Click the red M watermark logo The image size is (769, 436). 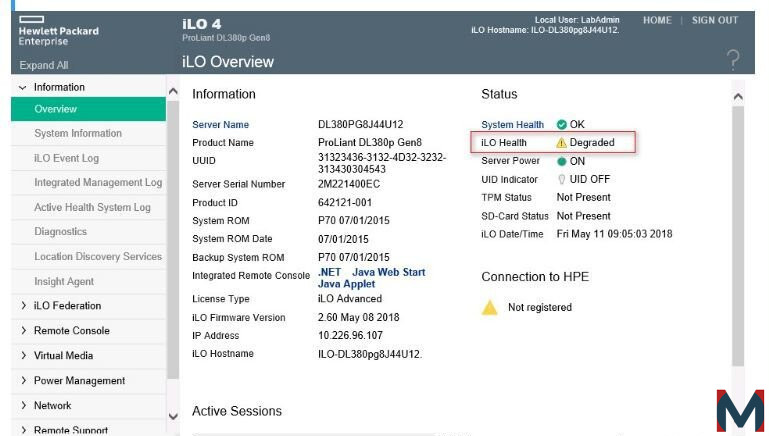pos(740,410)
